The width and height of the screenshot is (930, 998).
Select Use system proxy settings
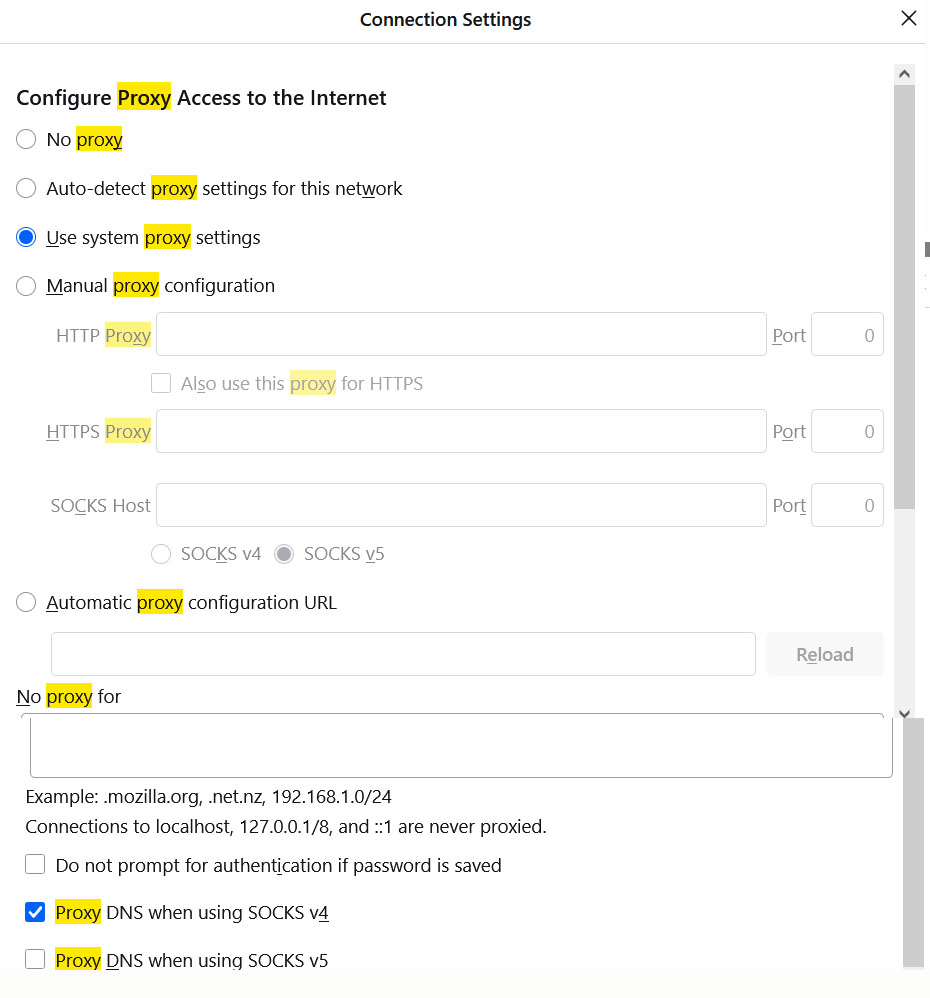pyautogui.click(x=27, y=238)
